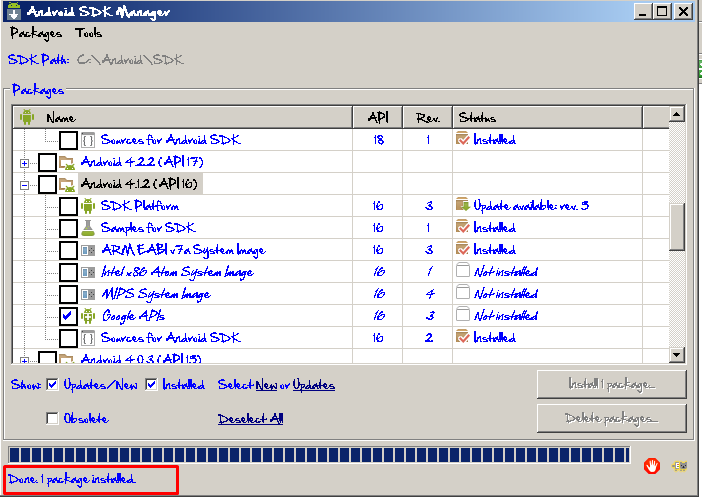Click the 'Done. 1 package installed.' status text
The image size is (702, 497).
pos(71,480)
